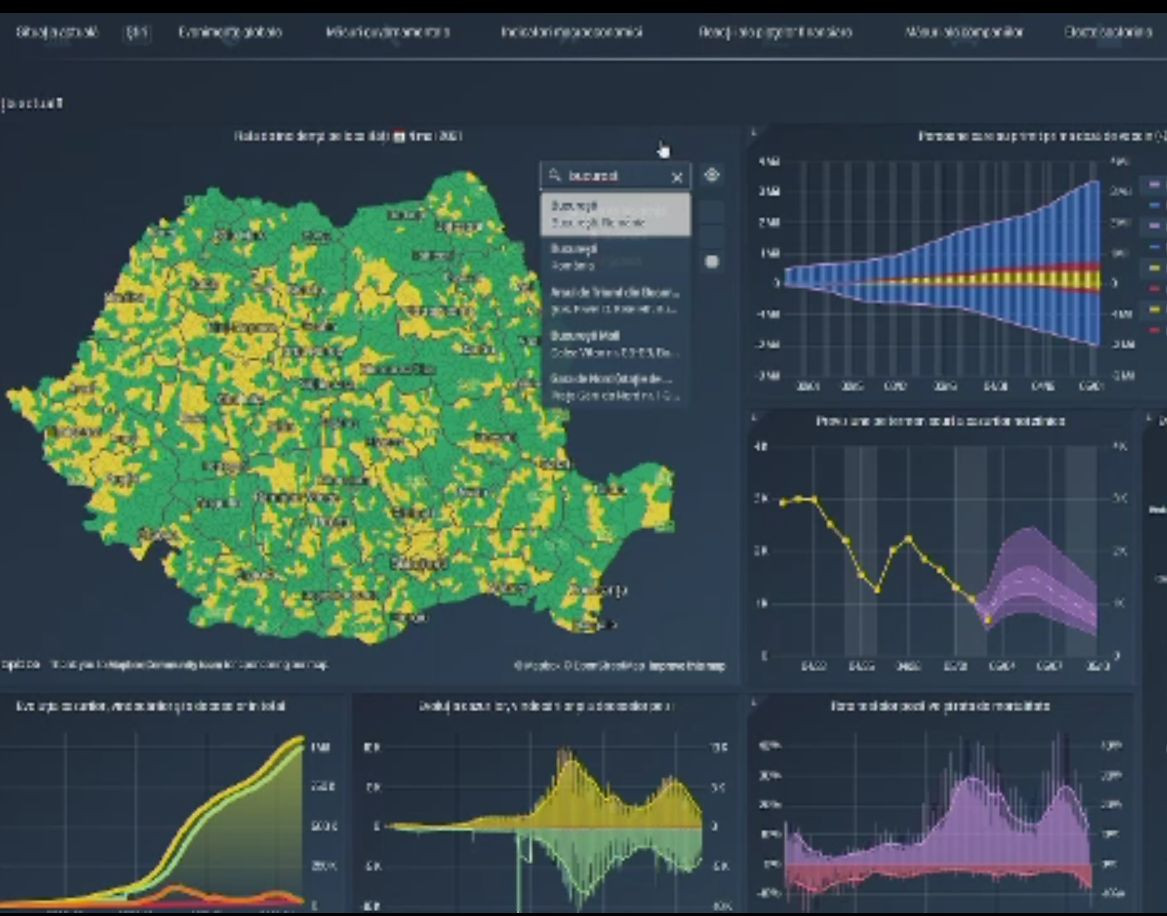
Task: Clear the map search with the X icon
Action: point(677,177)
